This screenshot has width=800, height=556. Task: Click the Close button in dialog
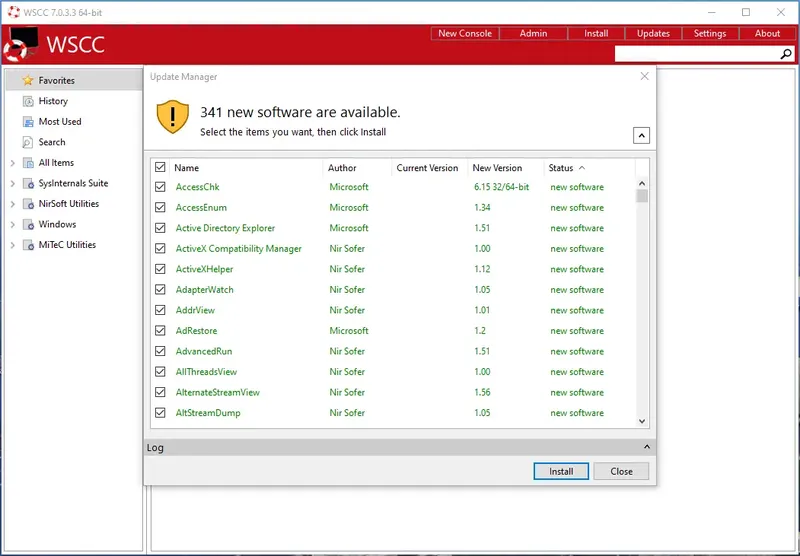tap(621, 471)
